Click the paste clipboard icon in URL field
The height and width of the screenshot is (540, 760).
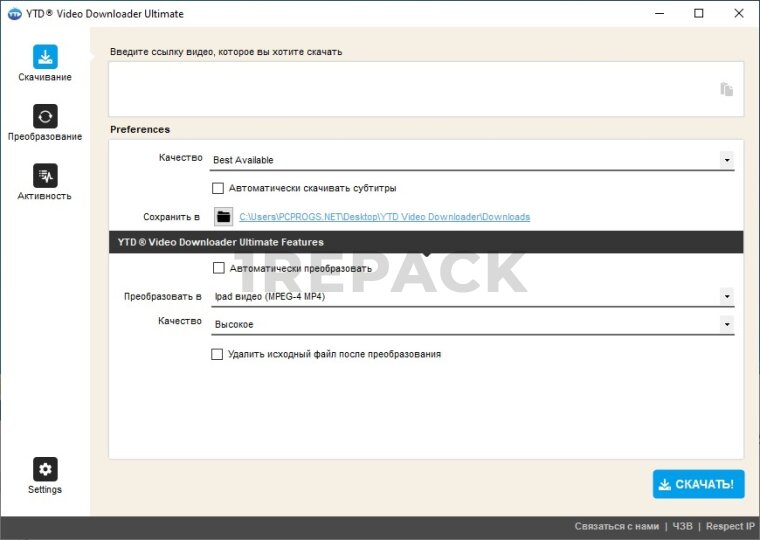[726, 89]
